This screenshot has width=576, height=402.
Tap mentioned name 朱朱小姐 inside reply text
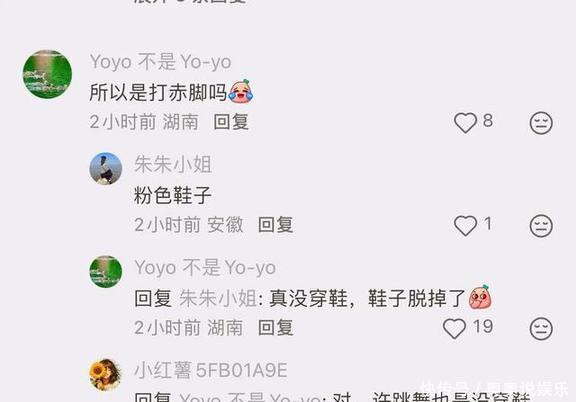(x=218, y=298)
